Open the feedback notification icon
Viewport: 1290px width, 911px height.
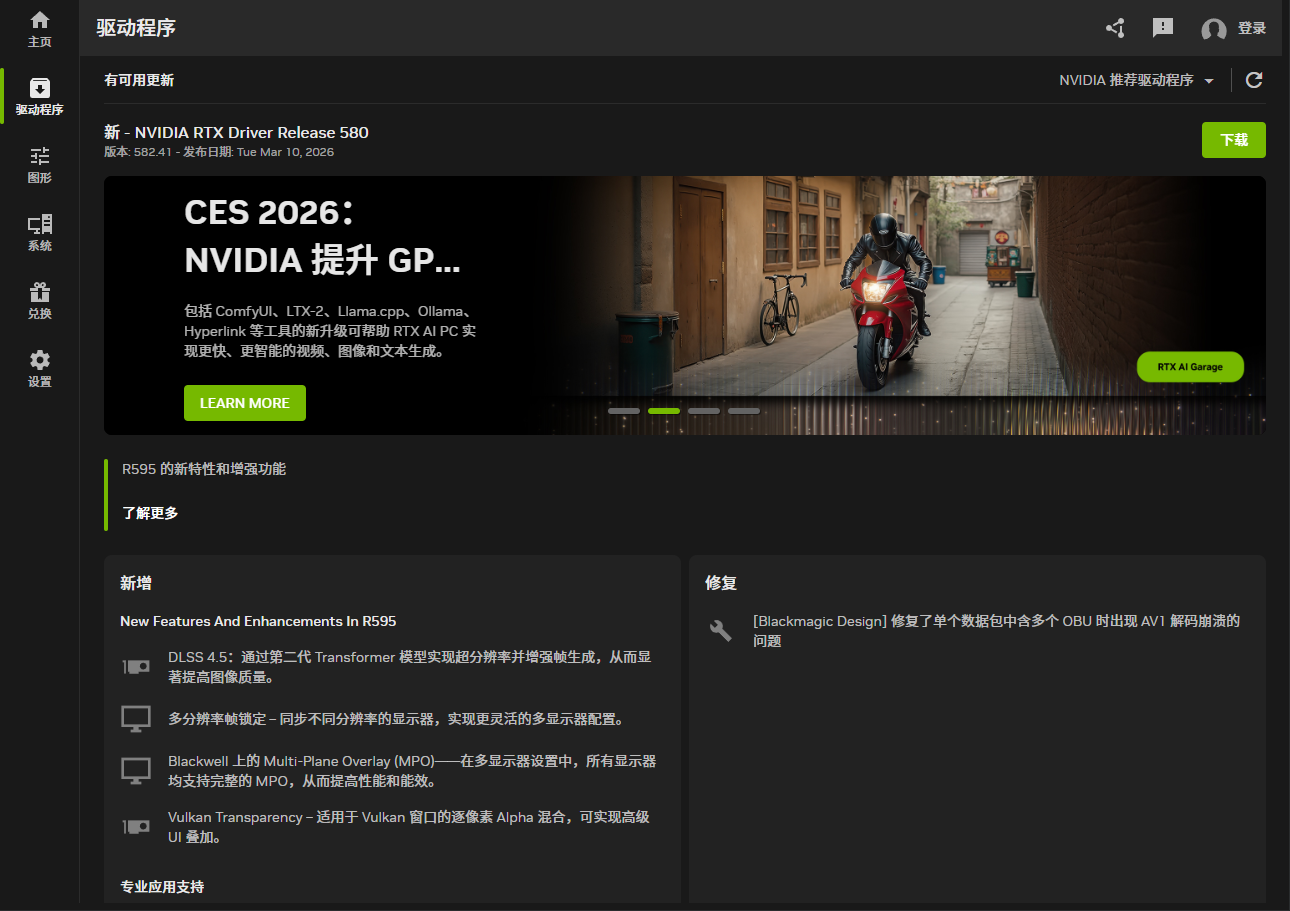click(1163, 28)
